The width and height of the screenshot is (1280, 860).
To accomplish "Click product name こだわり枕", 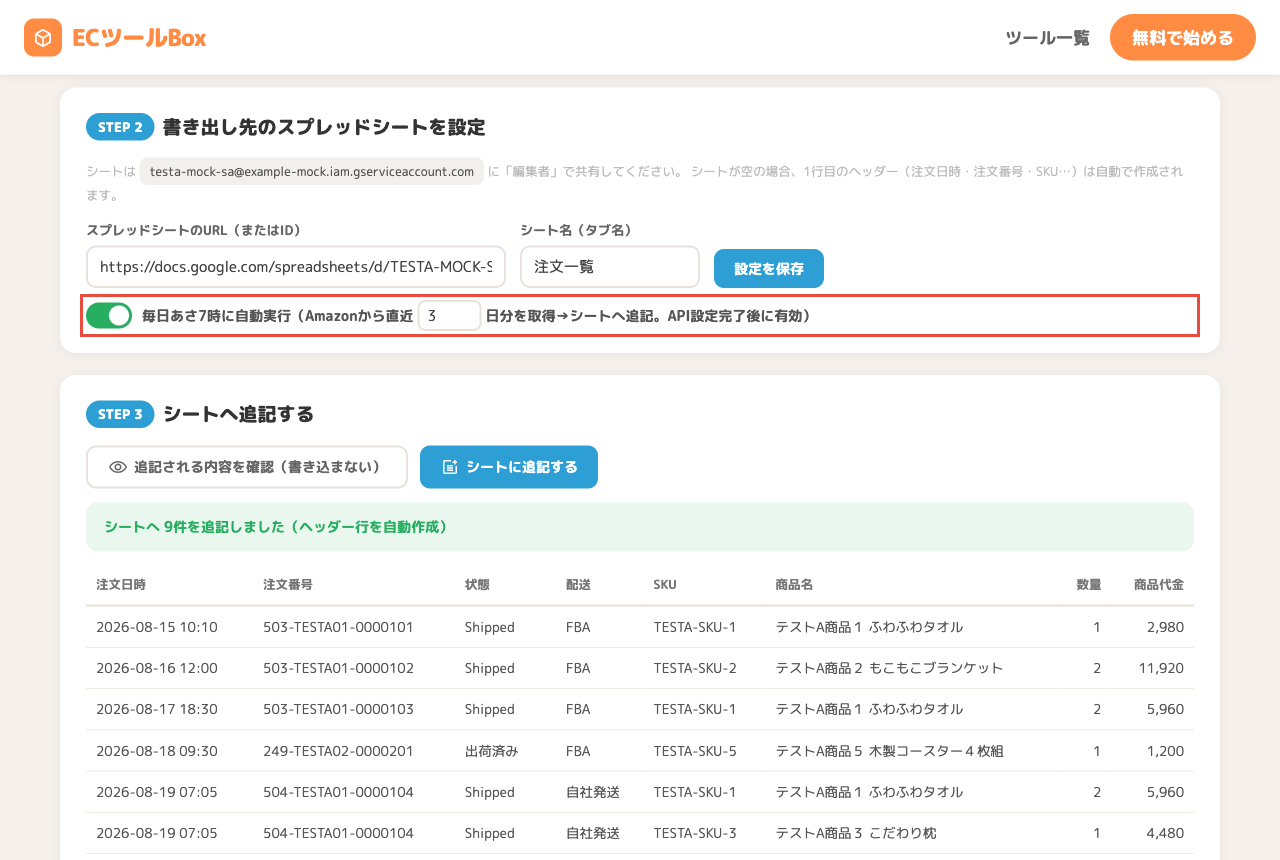I will coord(903,833).
